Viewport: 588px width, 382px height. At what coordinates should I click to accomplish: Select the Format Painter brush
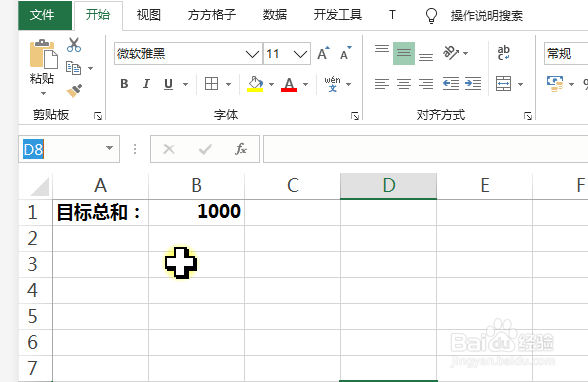click(74, 90)
